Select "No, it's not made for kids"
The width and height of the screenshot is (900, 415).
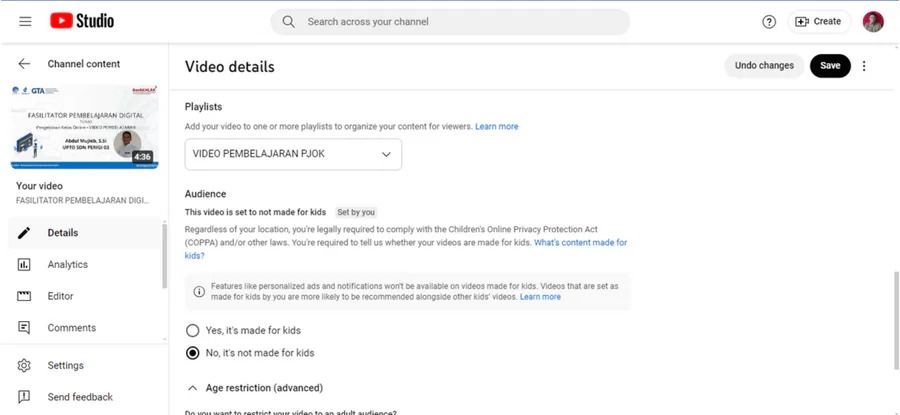pos(193,353)
